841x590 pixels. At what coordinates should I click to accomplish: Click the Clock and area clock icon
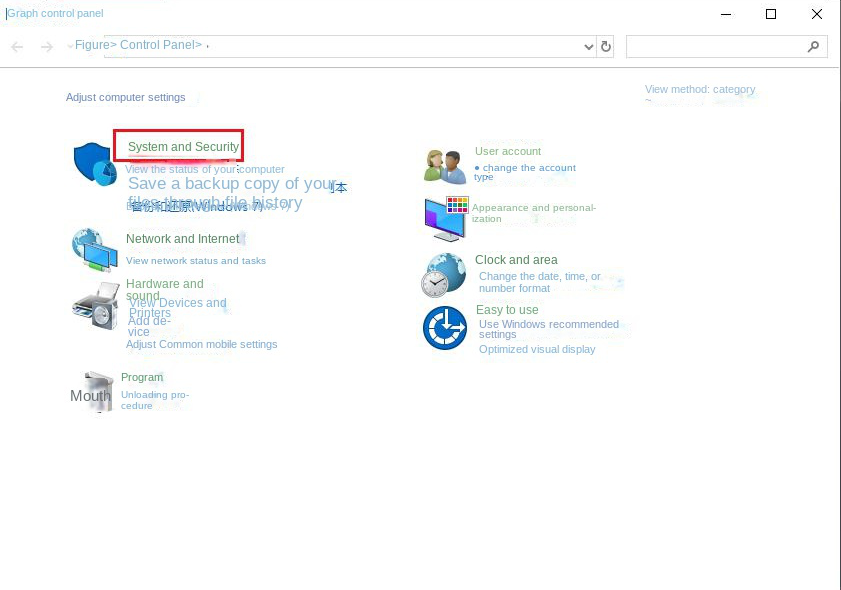coord(444,273)
